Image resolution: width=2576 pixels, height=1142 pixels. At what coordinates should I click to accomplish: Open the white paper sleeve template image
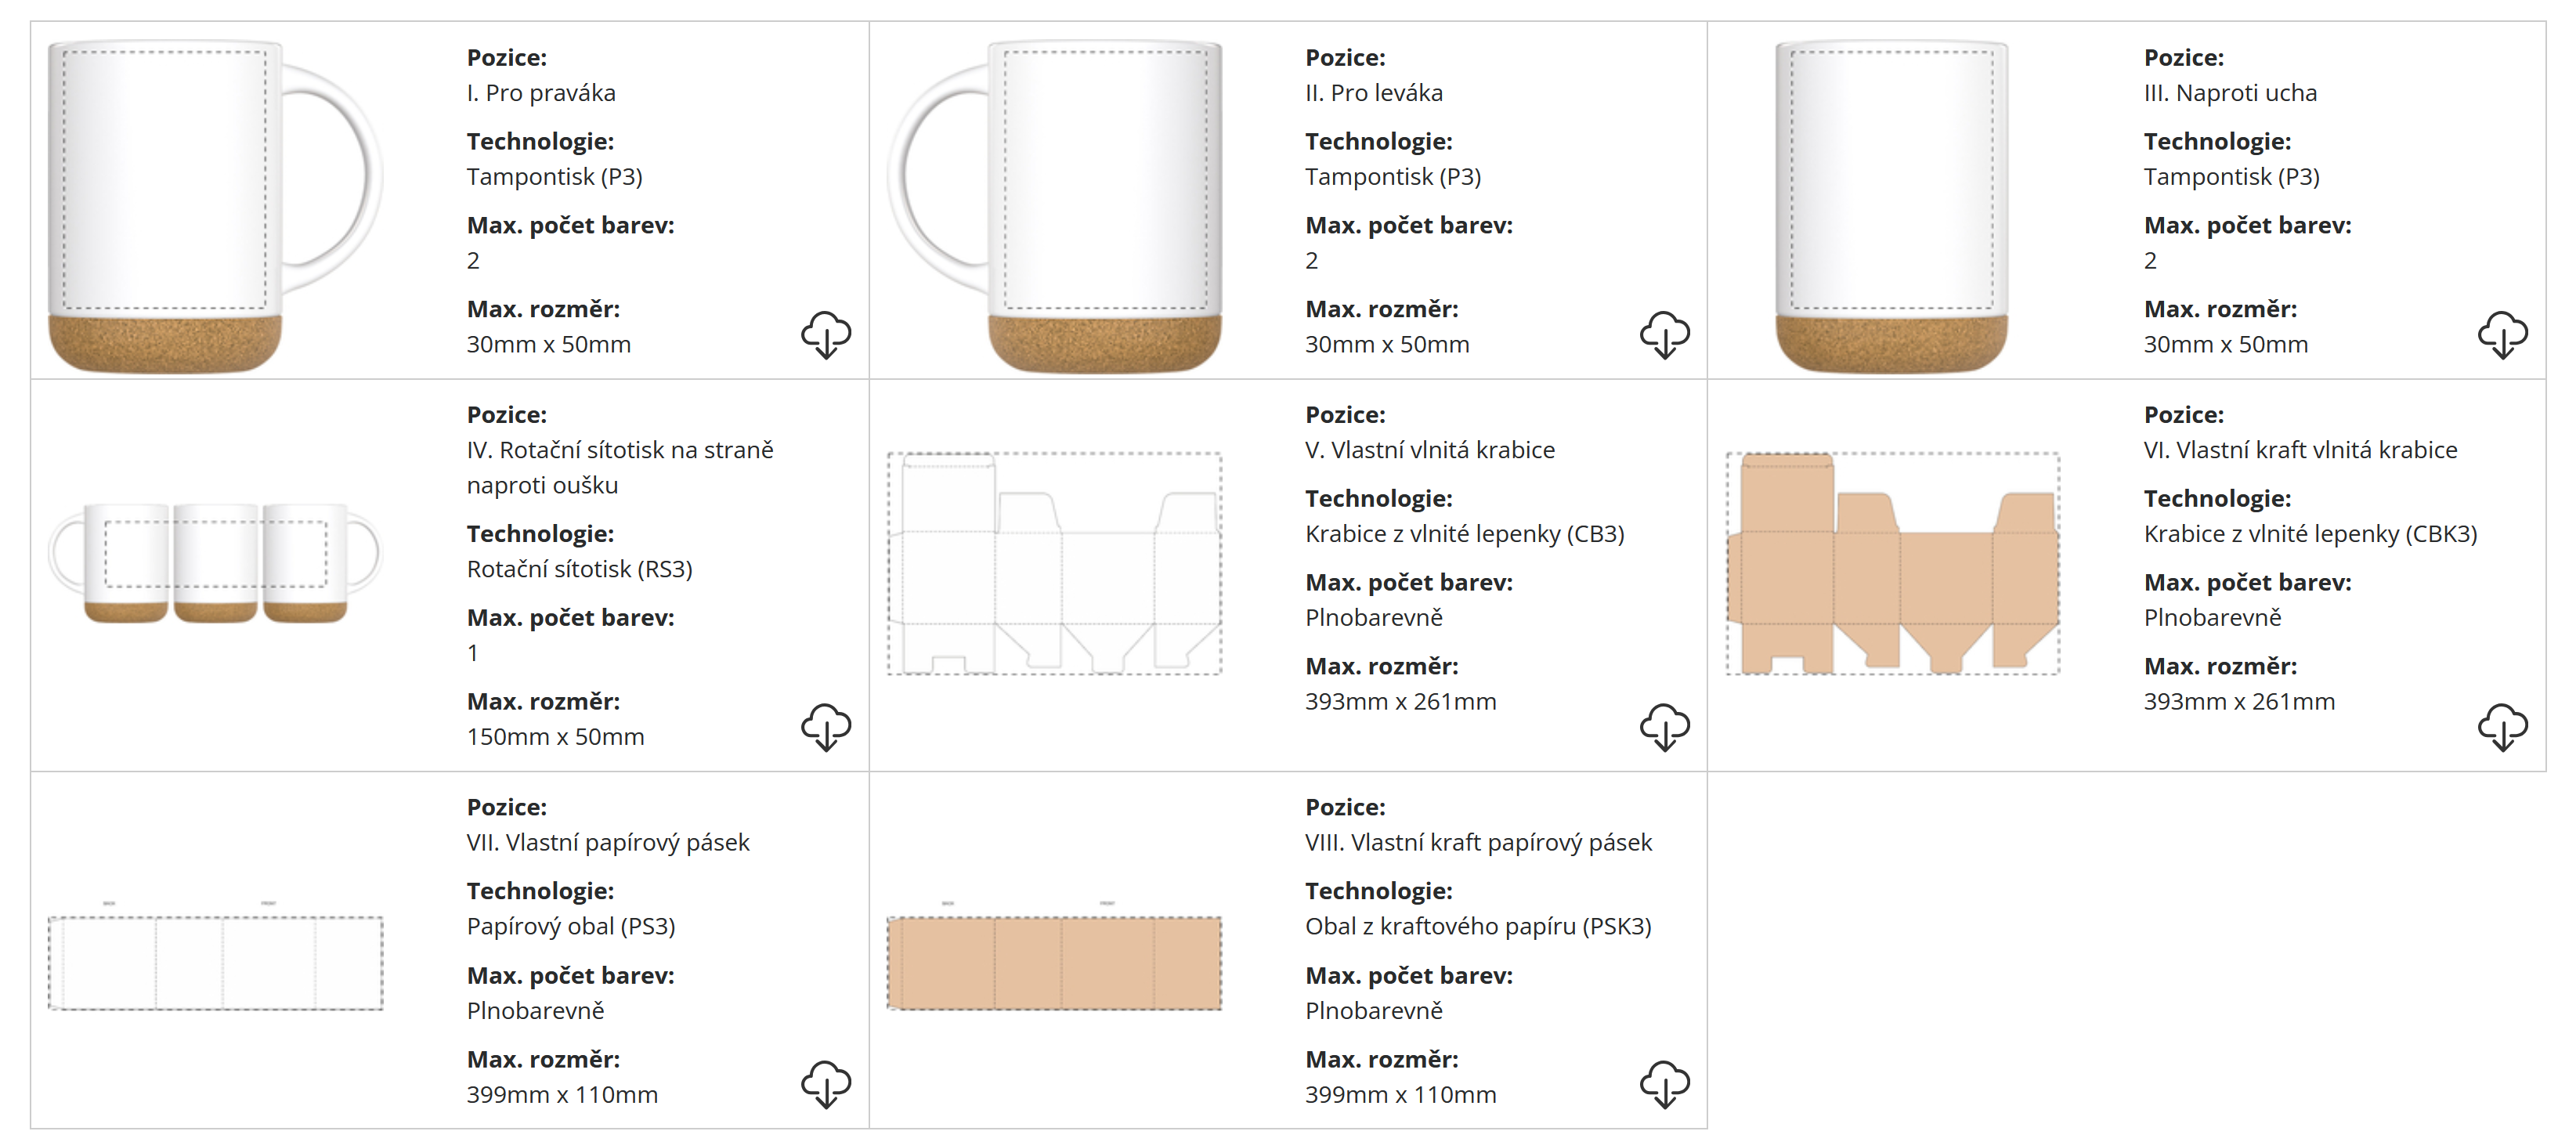(215, 962)
